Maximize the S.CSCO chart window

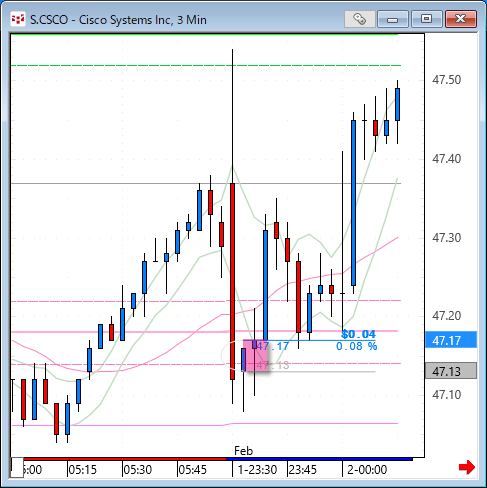426,19
